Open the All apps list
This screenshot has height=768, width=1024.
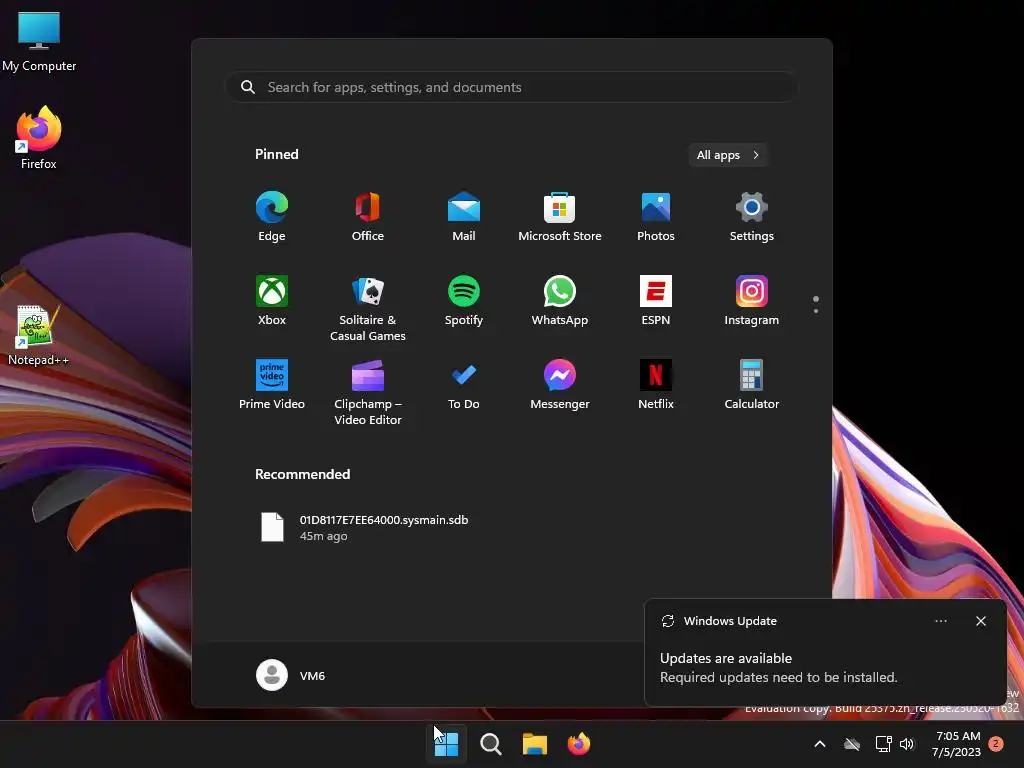click(728, 155)
